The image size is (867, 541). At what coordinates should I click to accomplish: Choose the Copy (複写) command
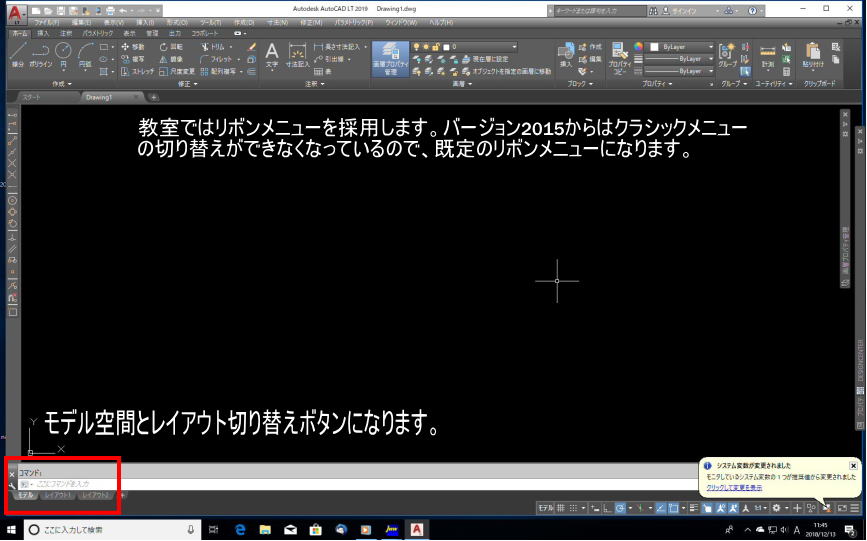[133, 59]
